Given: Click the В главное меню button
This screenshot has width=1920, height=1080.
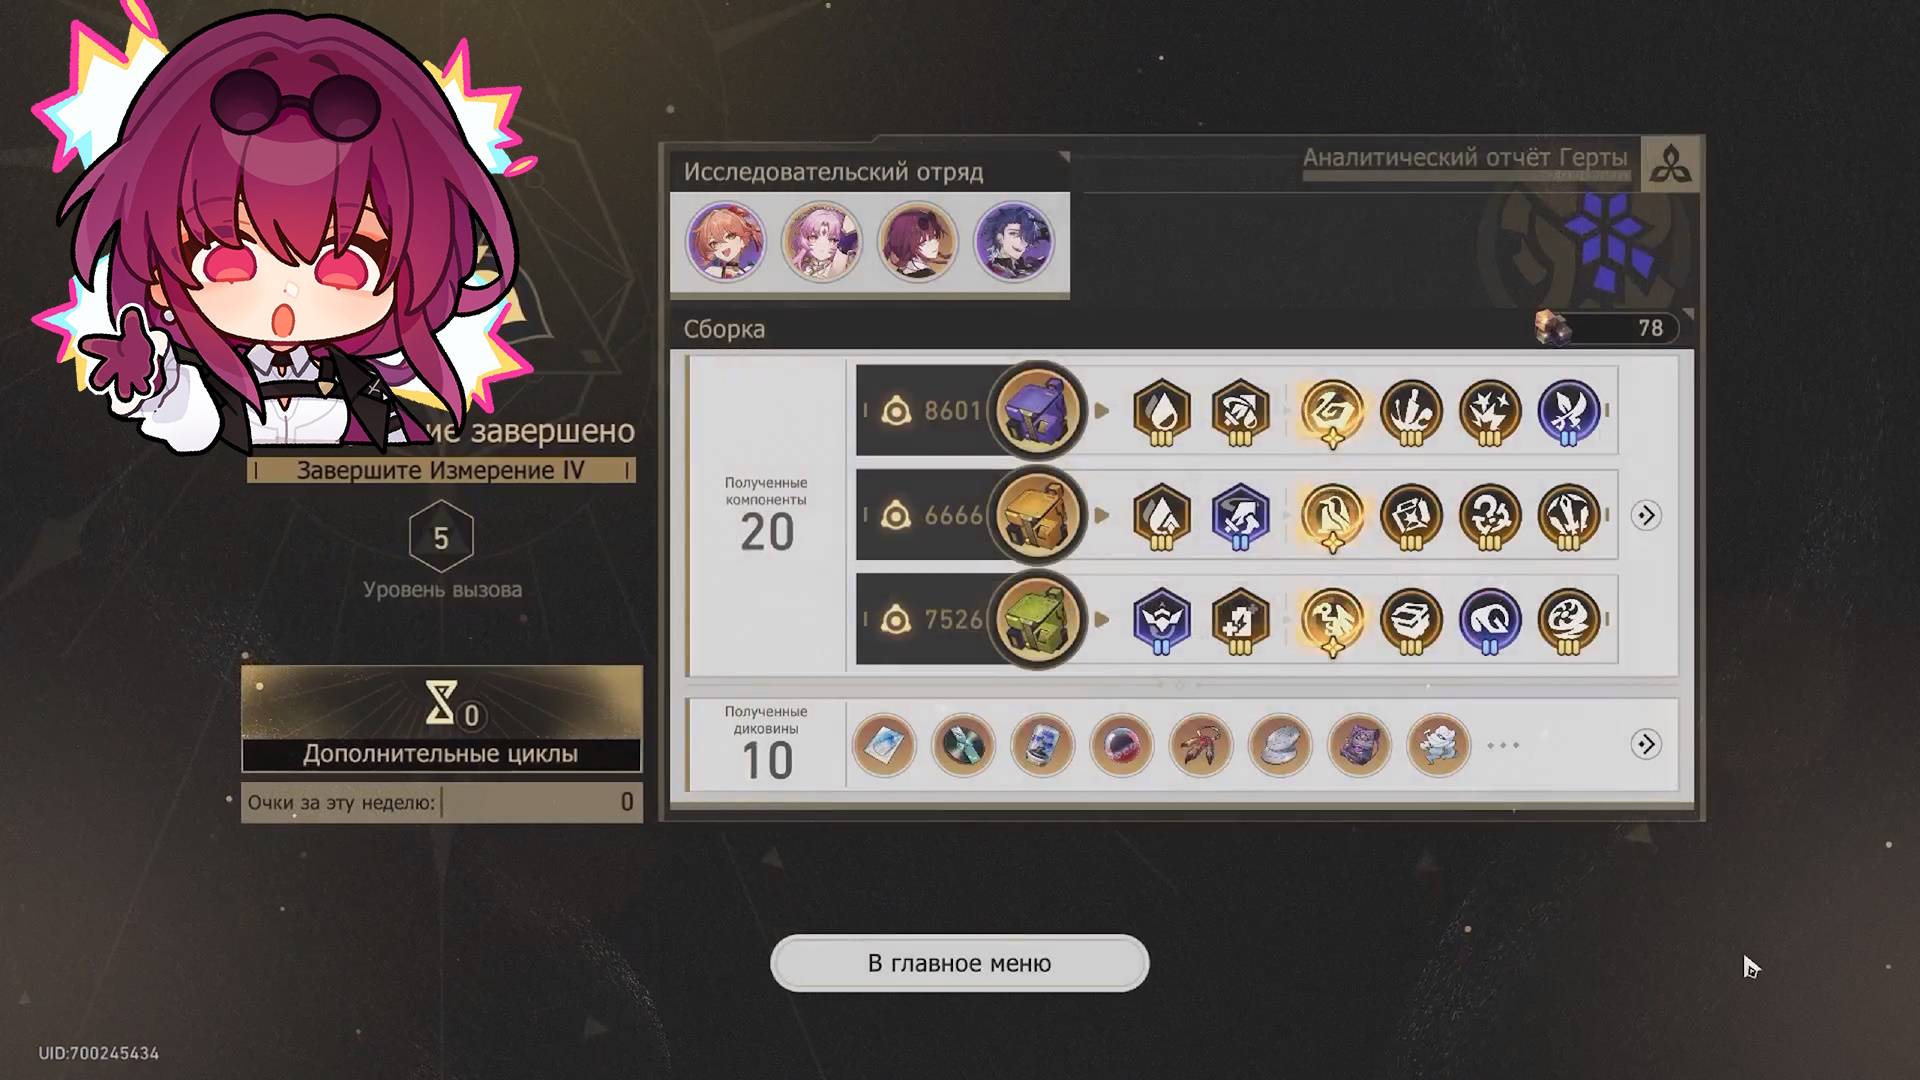Looking at the screenshot, I should pyautogui.click(x=959, y=963).
